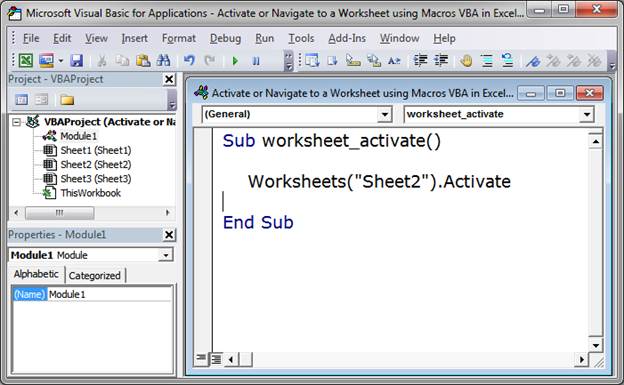Open the Window menu
This screenshot has height=385, width=624.
(x=399, y=38)
